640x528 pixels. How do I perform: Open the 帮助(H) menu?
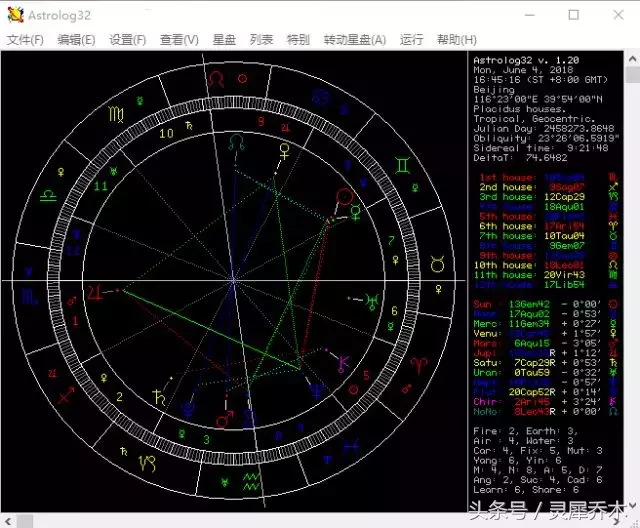pos(457,40)
